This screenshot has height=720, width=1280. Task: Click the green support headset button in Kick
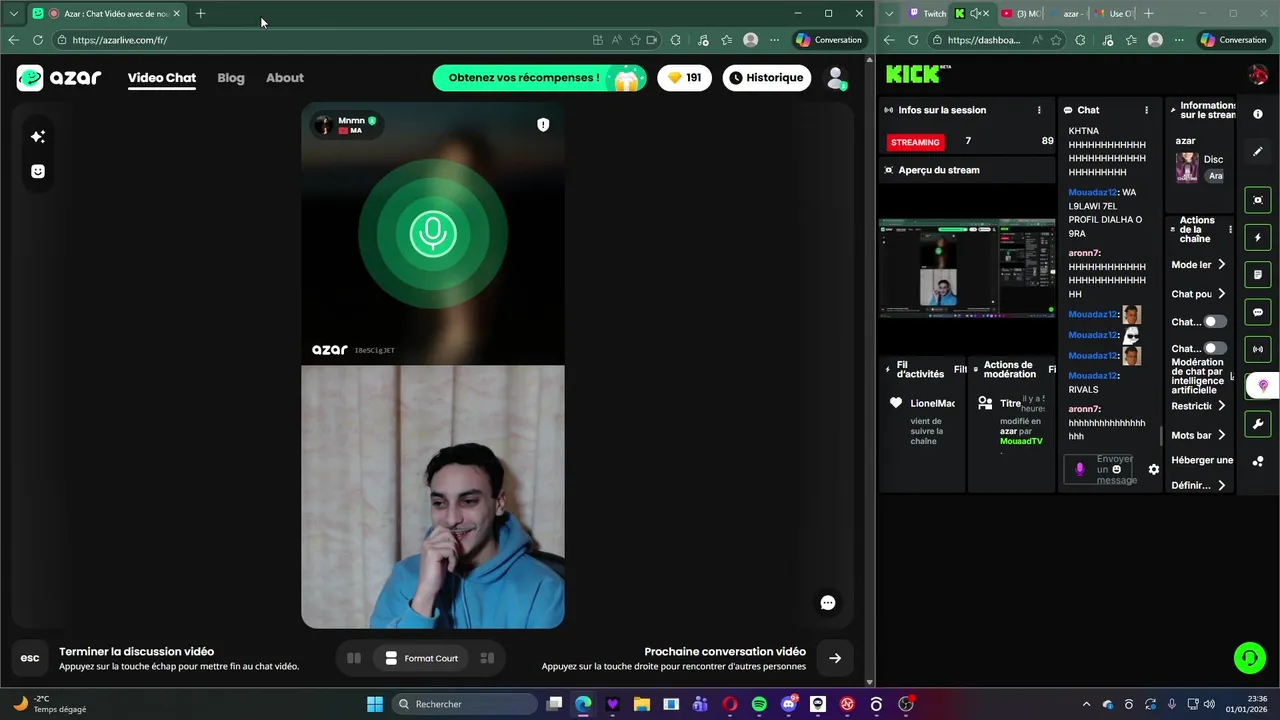1249,658
